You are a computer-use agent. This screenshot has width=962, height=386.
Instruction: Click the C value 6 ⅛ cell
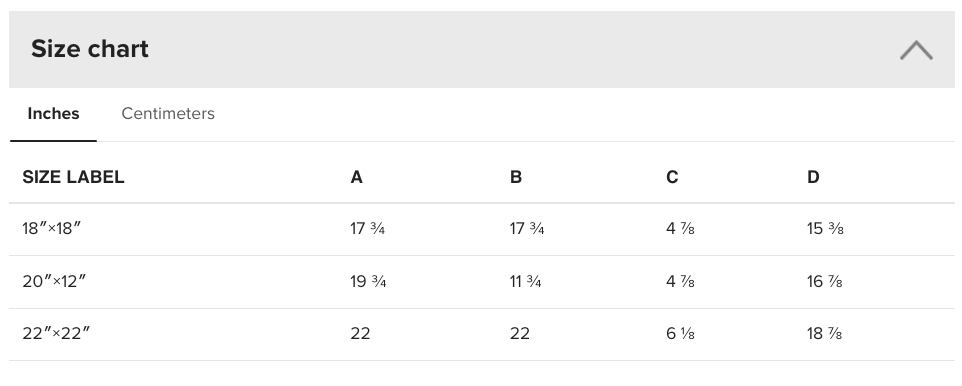680,333
